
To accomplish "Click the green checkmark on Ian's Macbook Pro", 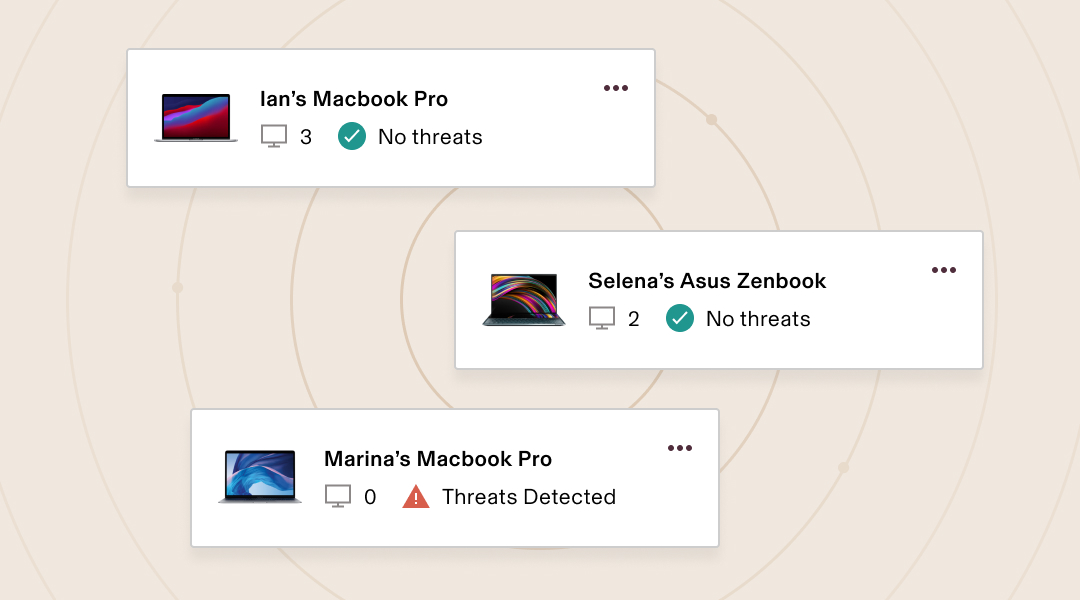I will pos(352,136).
